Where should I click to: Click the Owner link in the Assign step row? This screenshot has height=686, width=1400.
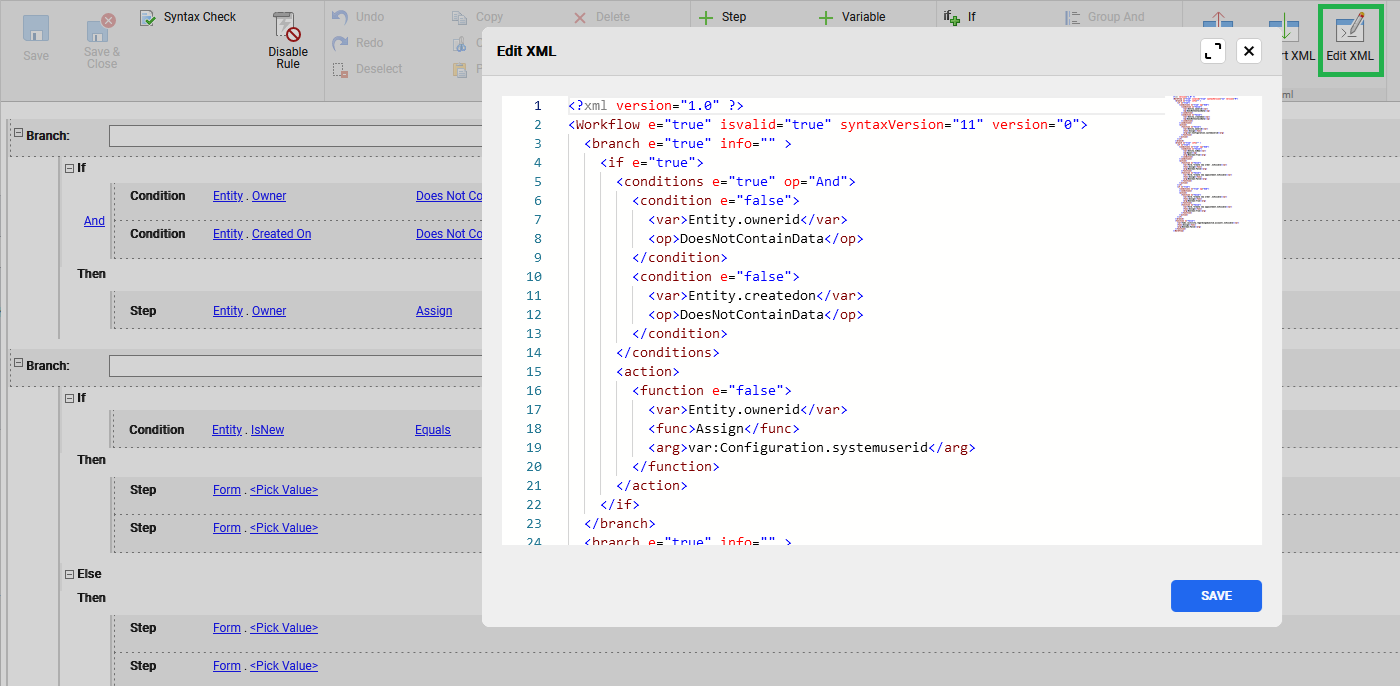click(269, 311)
